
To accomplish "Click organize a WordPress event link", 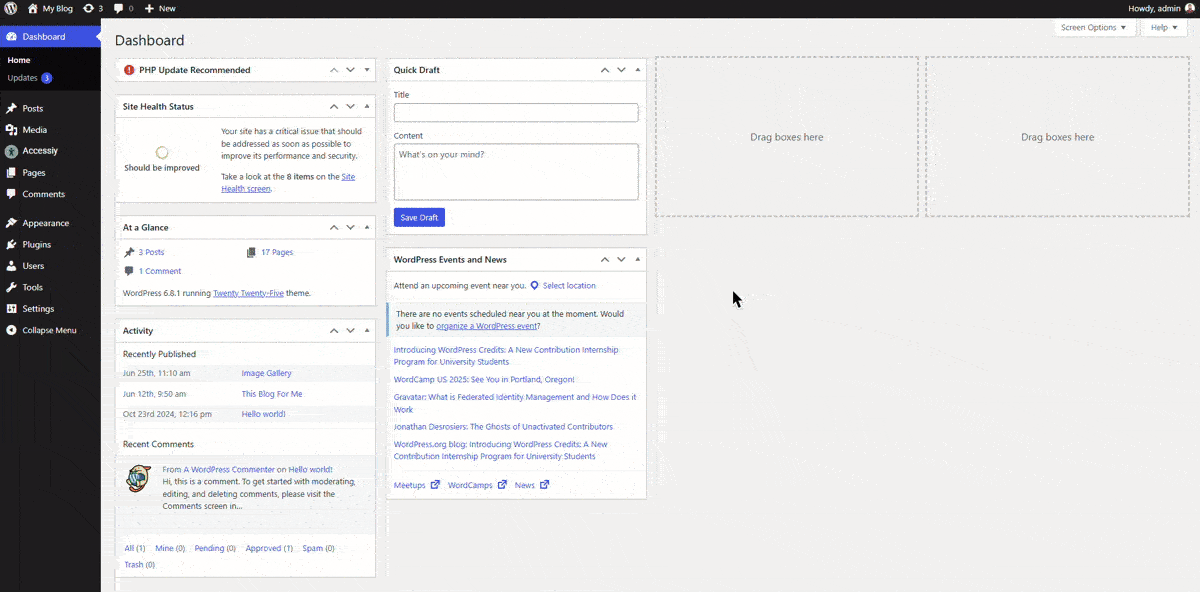I will (487, 326).
